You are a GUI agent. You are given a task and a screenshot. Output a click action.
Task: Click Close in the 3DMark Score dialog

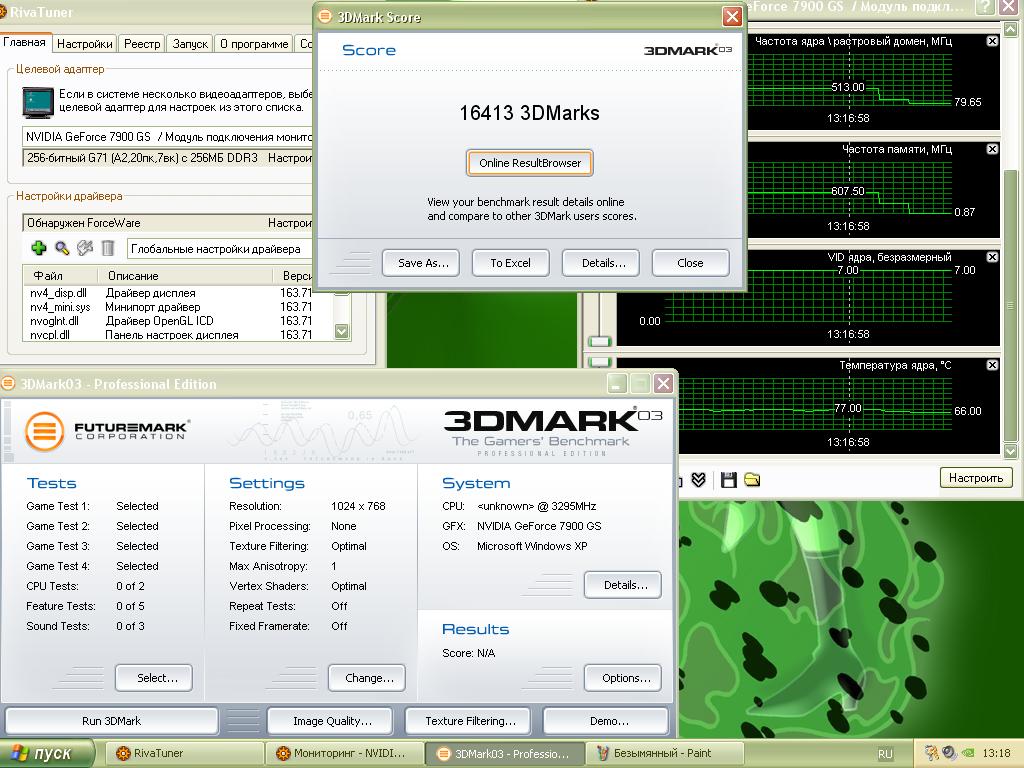(690, 263)
